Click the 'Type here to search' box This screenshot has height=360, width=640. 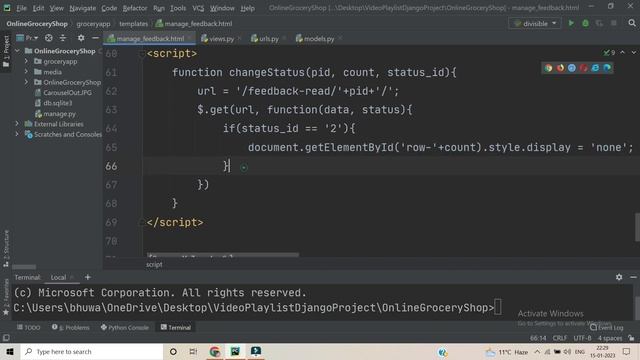[92, 351]
